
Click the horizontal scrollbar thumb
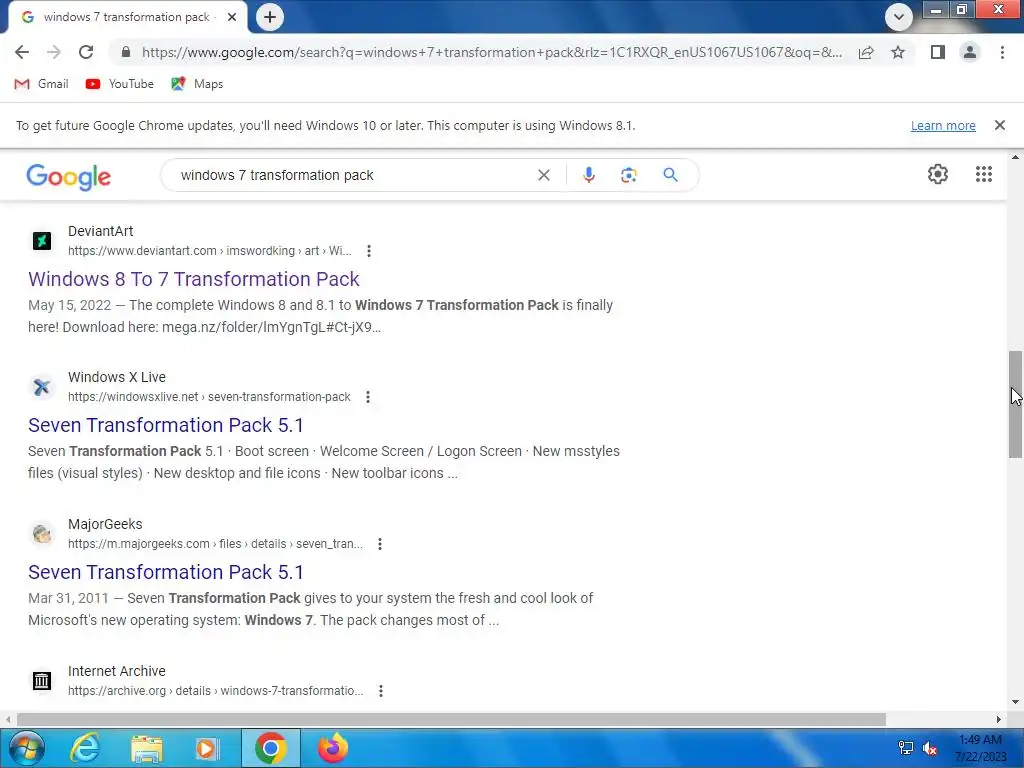[451, 719]
